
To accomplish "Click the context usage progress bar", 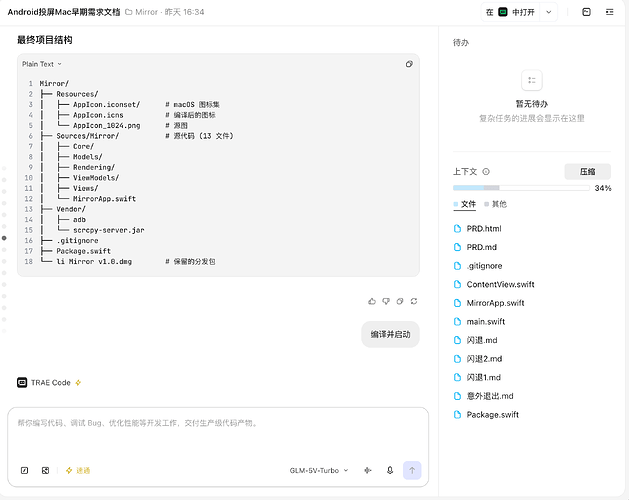I will pyautogui.click(x=521, y=188).
